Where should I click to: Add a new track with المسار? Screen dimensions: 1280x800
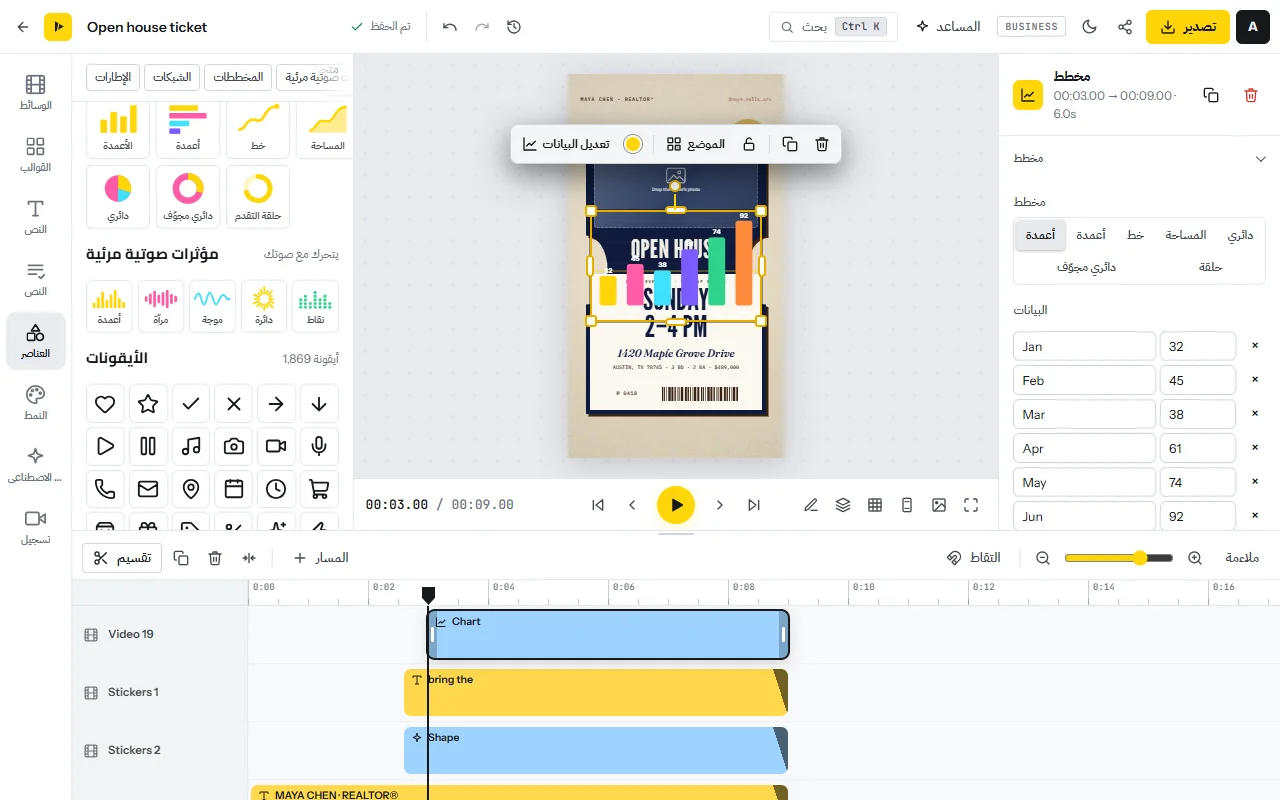pos(321,558)
